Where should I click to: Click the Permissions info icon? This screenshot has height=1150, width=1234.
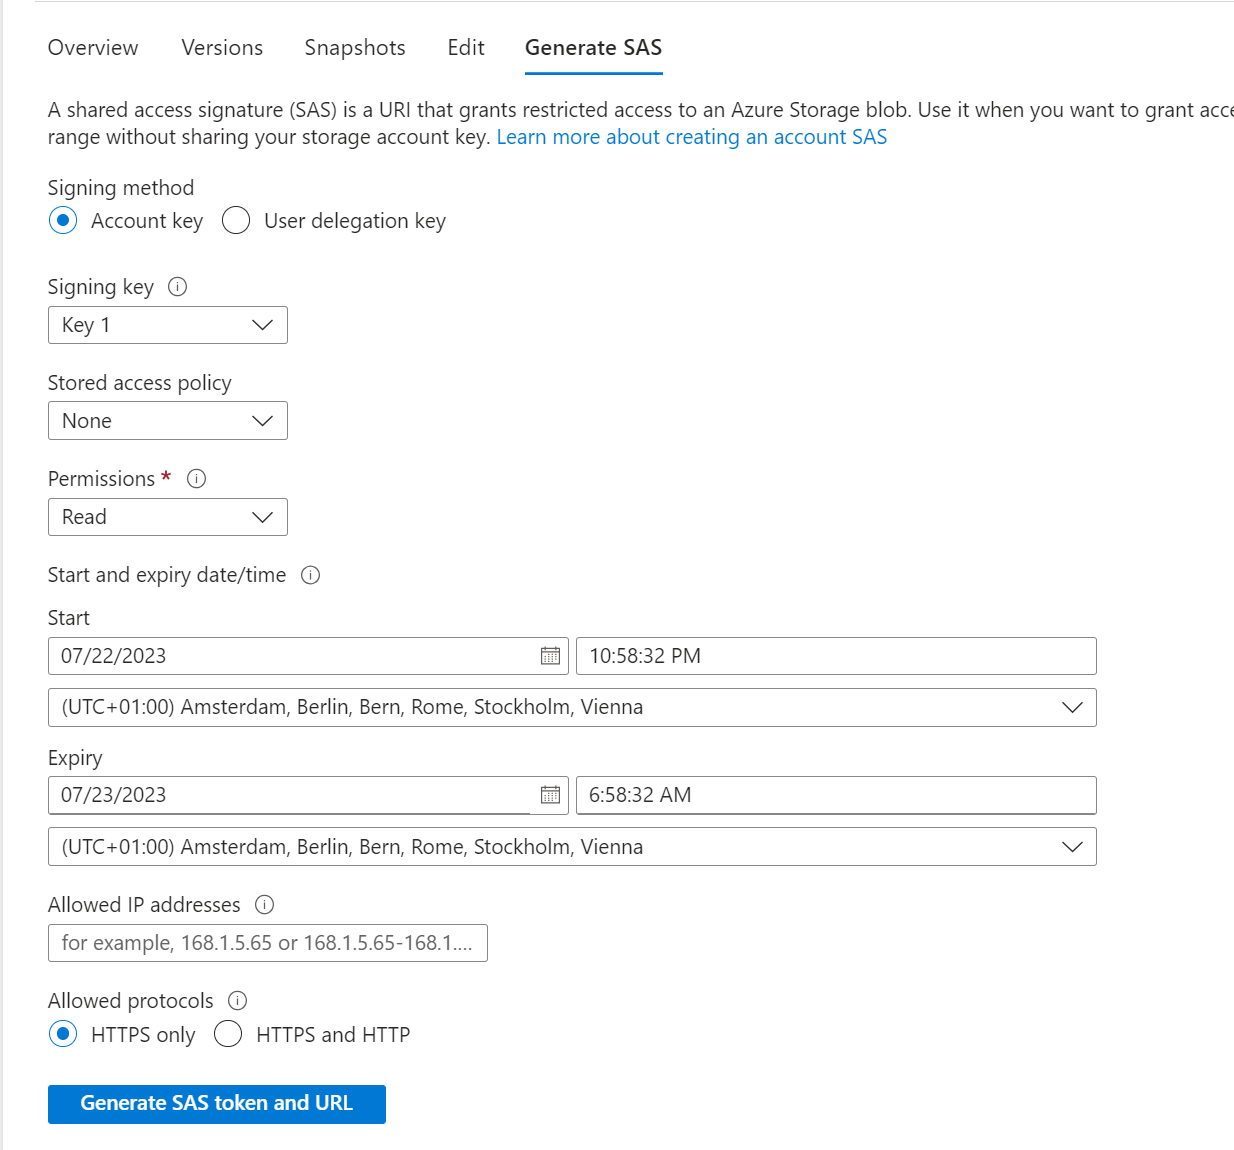pos(197,479)
